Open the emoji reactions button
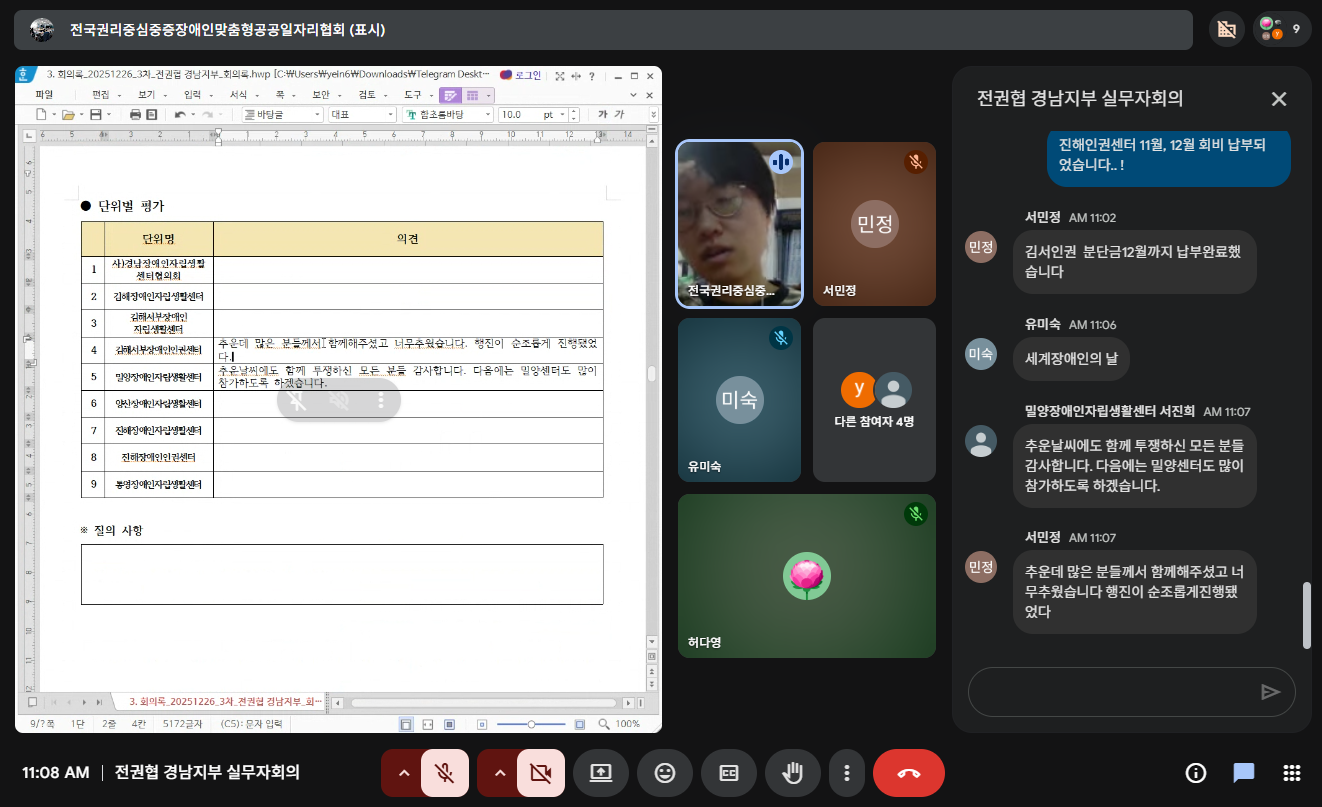Image resolution: width=1322 pixels, height=807 pixels. point(665,773)
